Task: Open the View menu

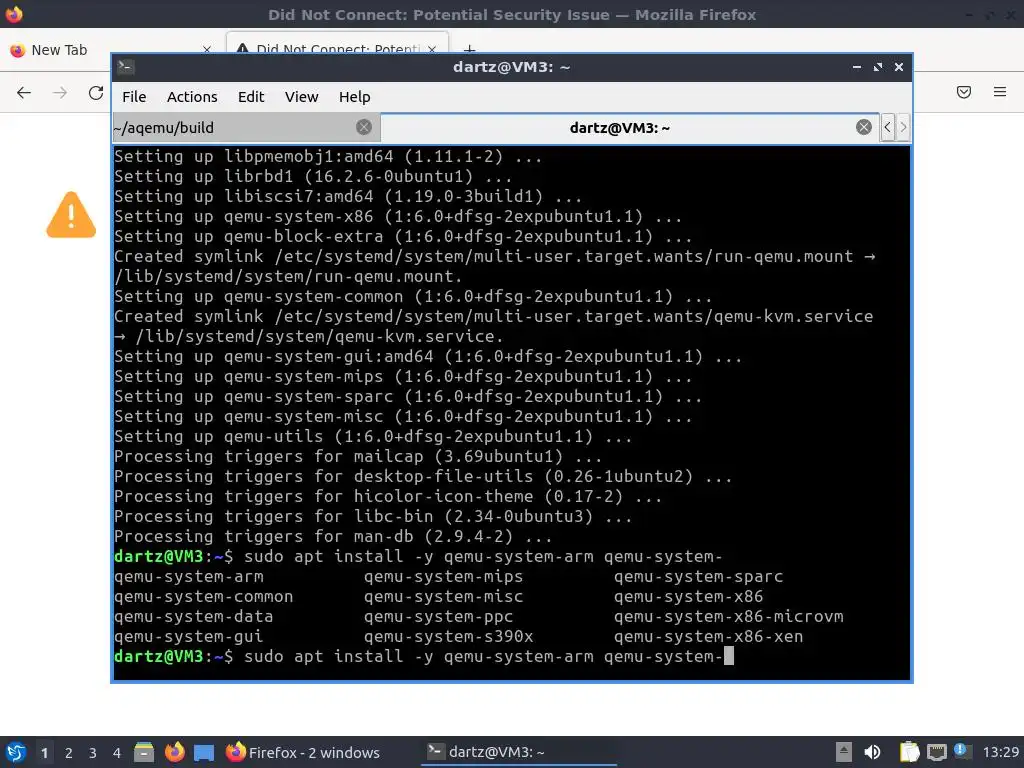Action: point(301,97)
